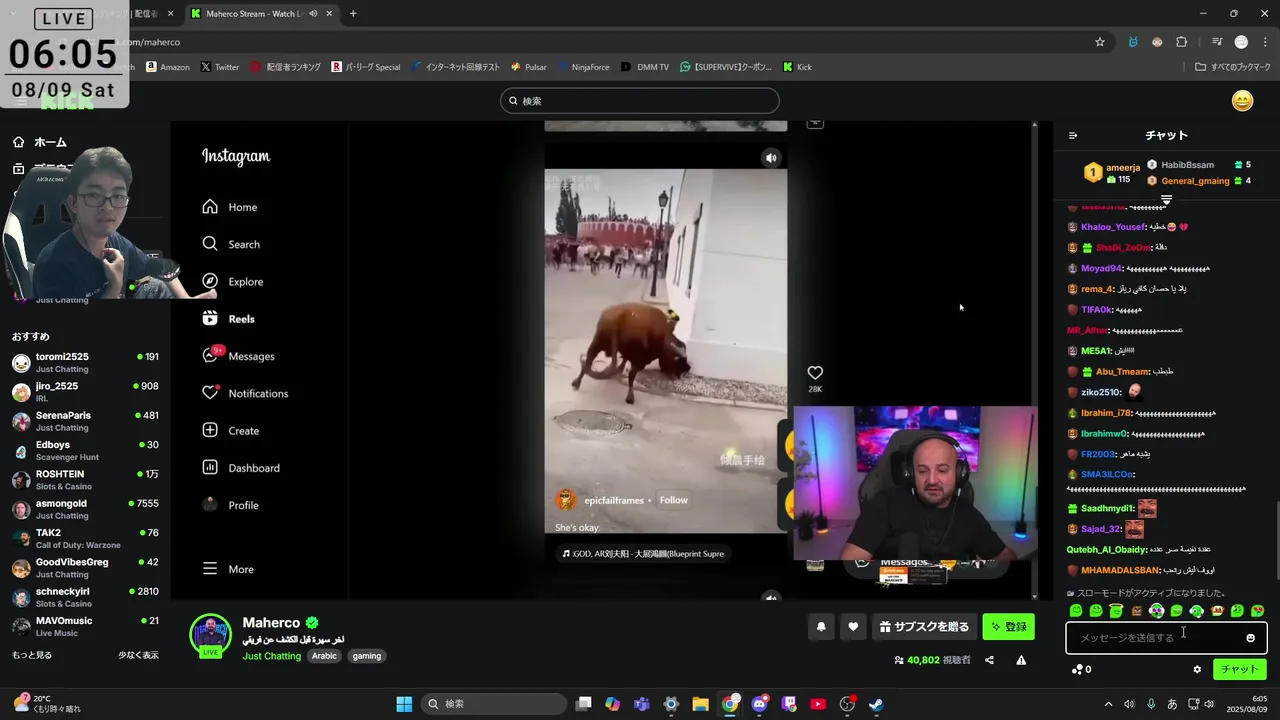Open chat settings gear icon
The image size is (1280, 720).
(1197, 669)
